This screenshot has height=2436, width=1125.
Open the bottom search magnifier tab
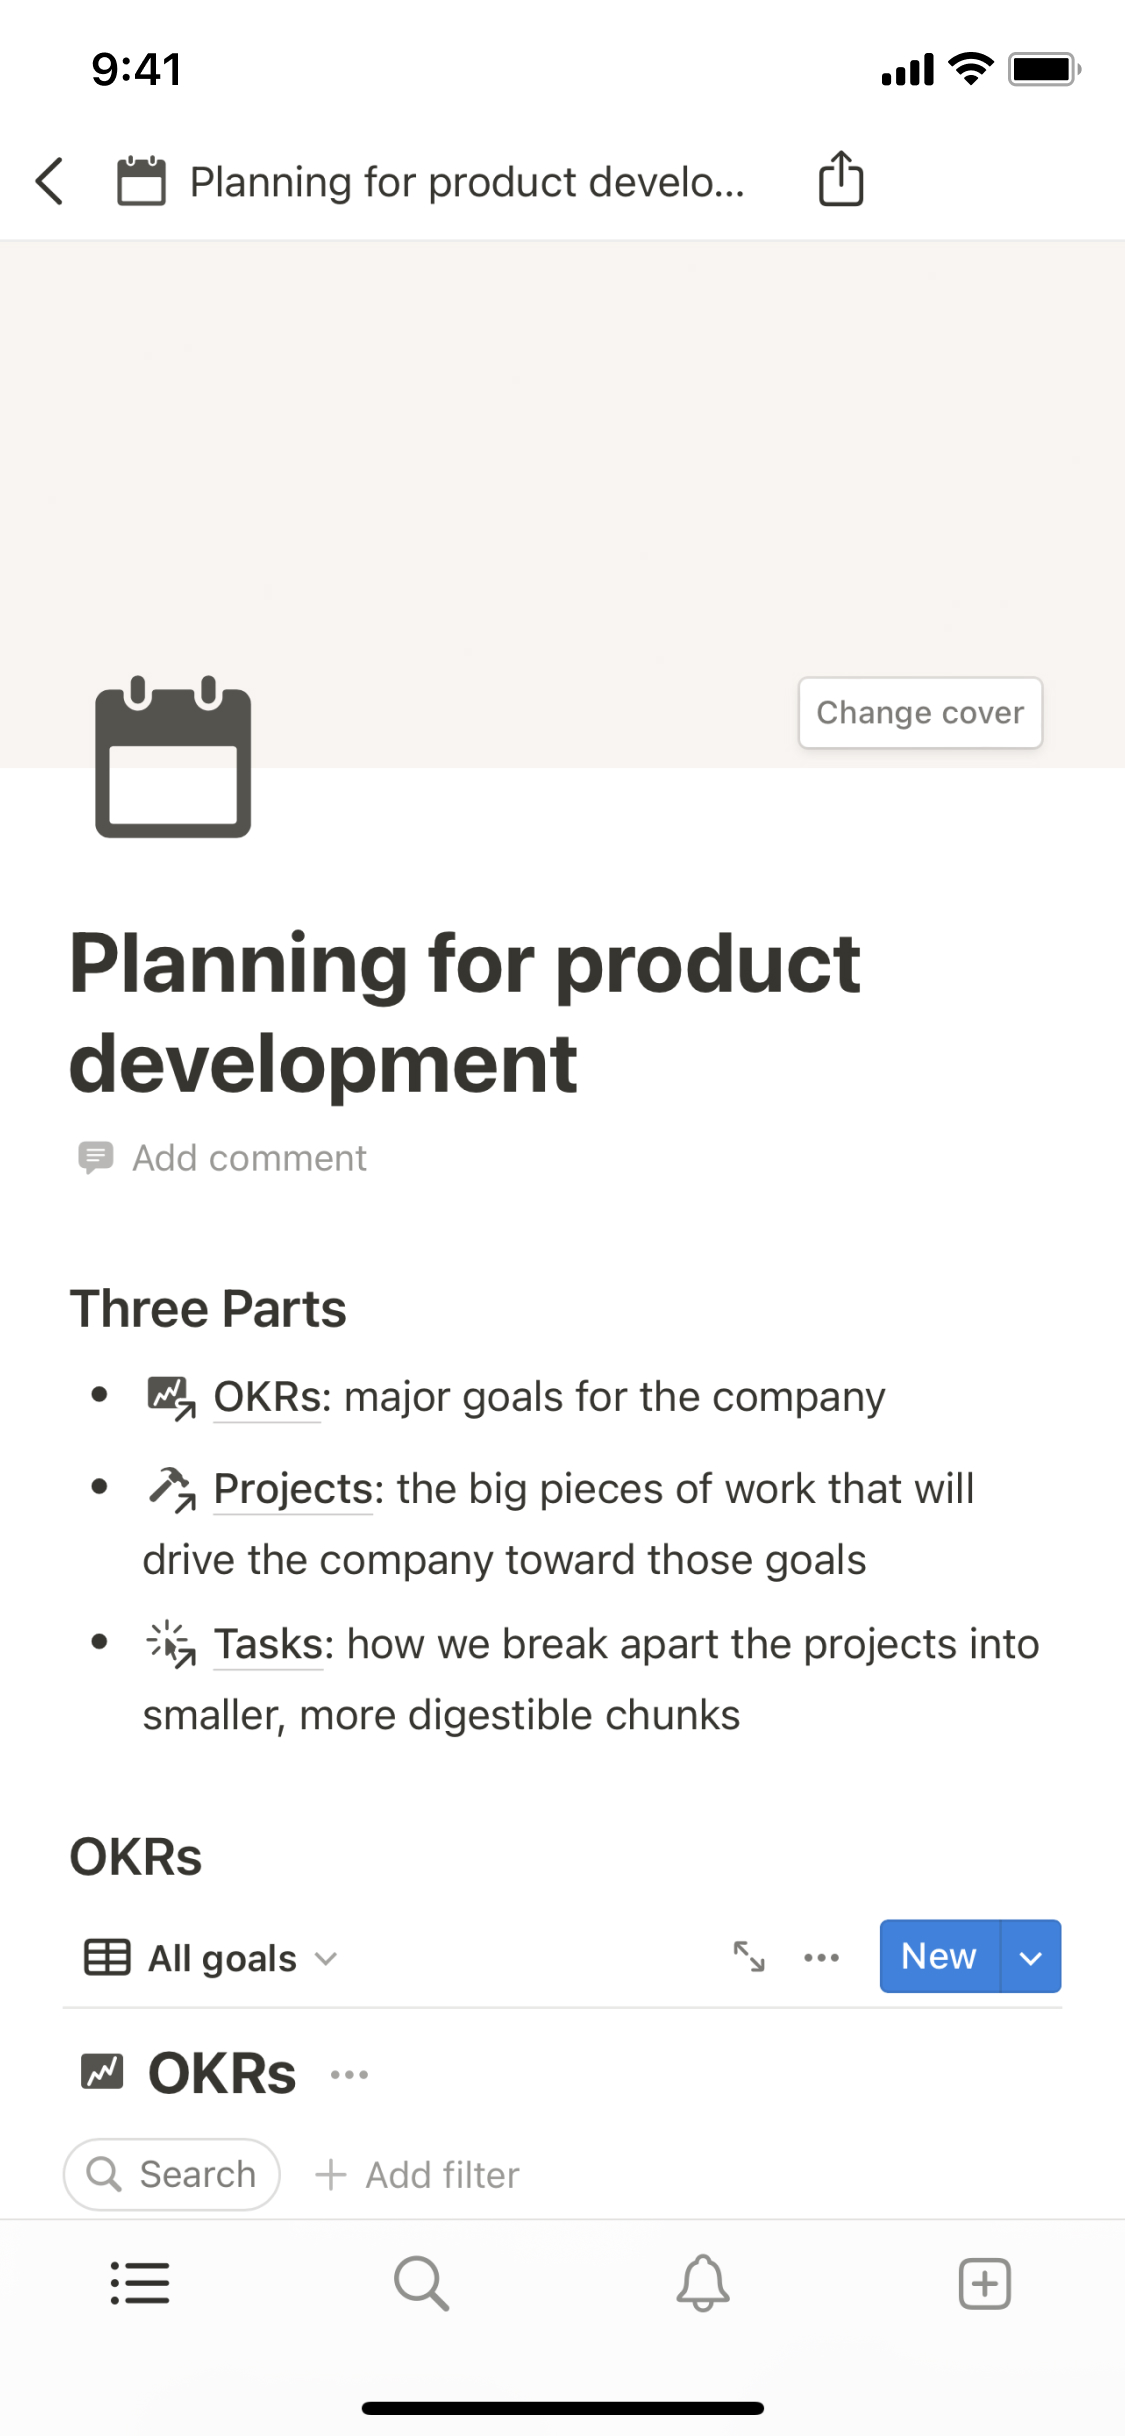(421, 2283)
